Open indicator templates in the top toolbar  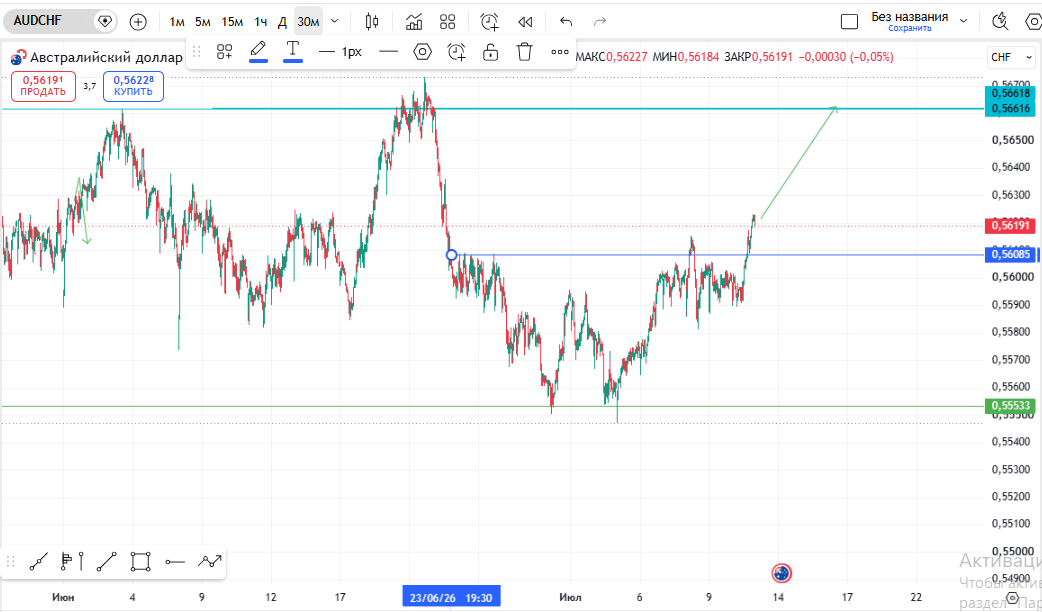coord(448,22)
